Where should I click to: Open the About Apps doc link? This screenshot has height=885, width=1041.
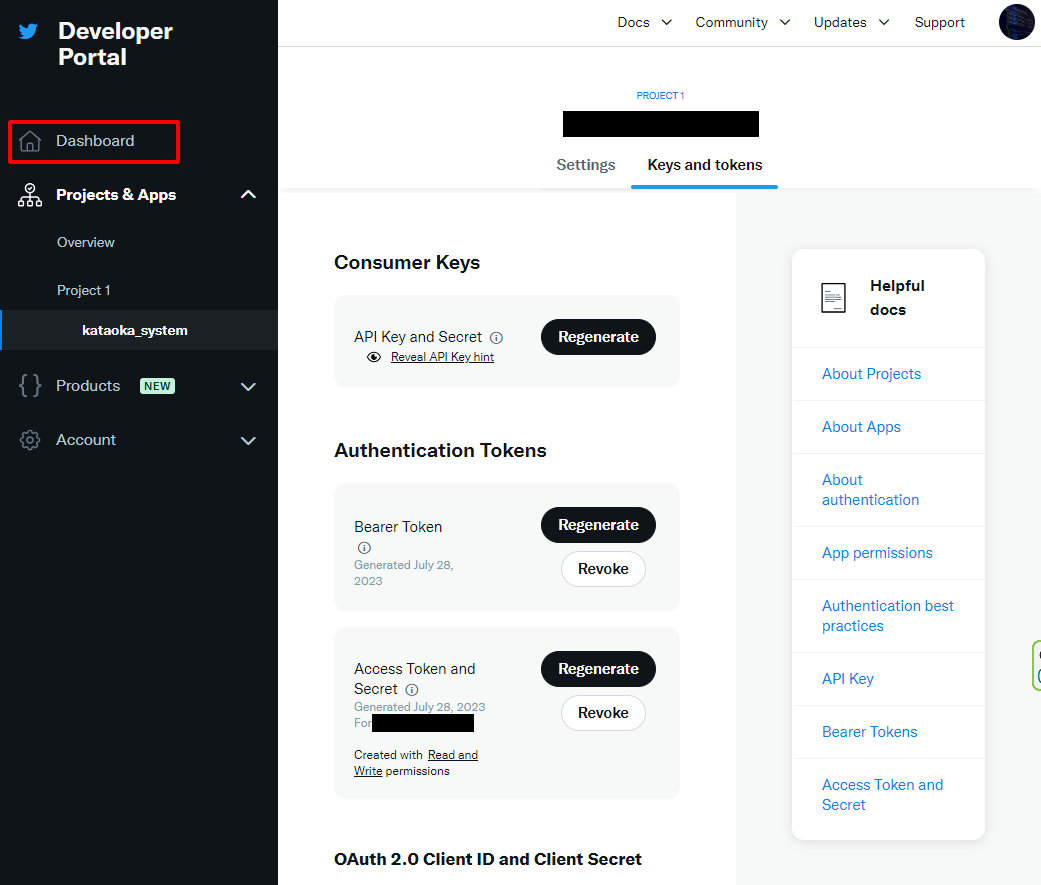tap(861, 427)
